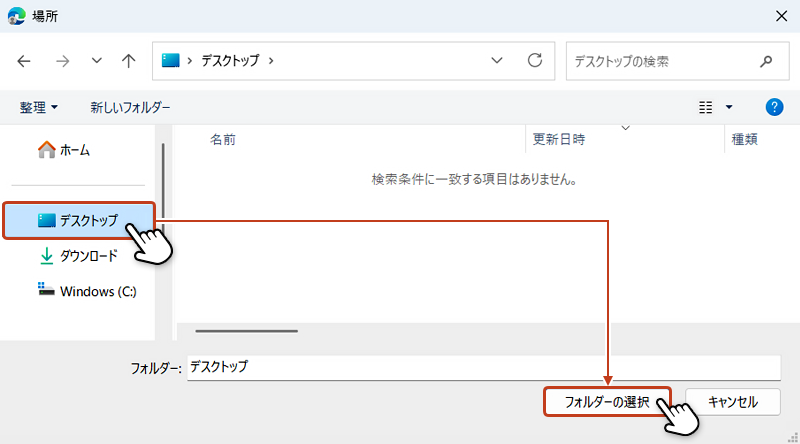Click the Forward navigation arrow
800x444 pixels.
[x=62, y=61]
